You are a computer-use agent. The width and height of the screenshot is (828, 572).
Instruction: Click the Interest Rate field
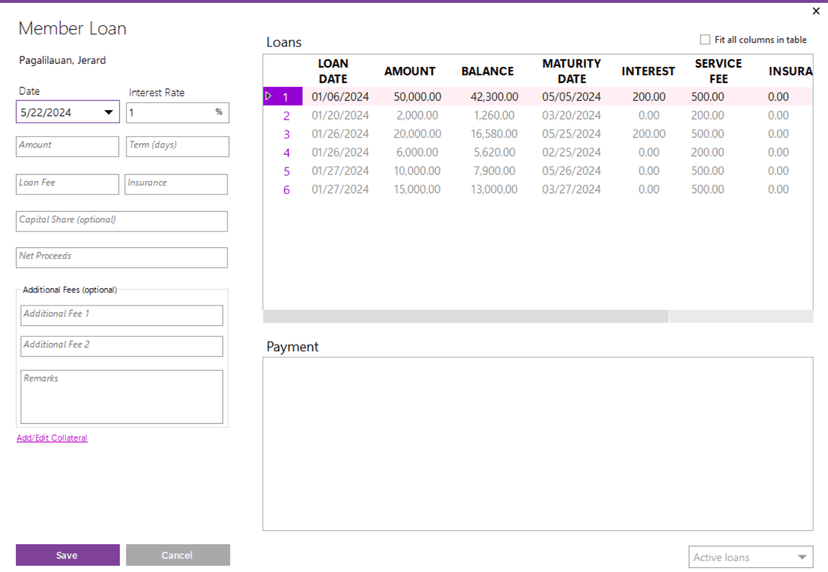tap(168, 113)
